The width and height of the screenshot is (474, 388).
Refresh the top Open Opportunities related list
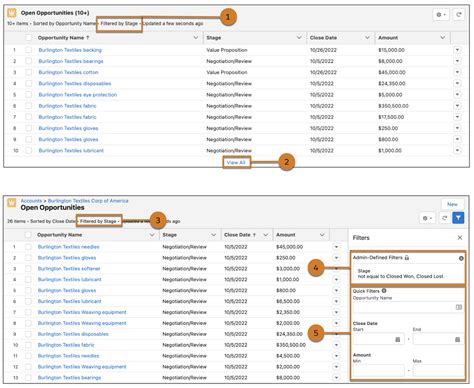[x=459, y=15]
